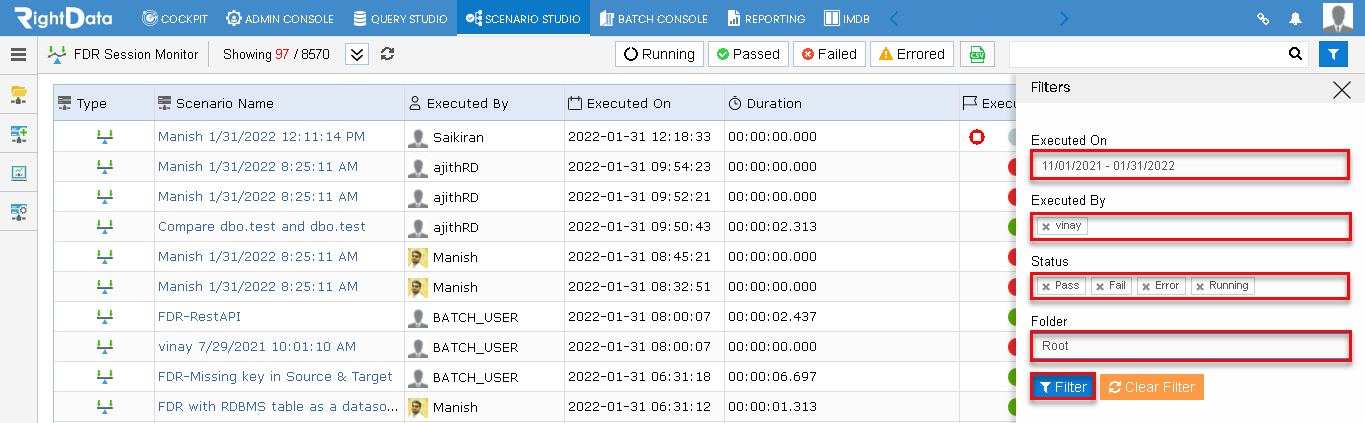The height and width of the screenshot is (423, 1365).
Task: Open the Batch Console tab
Action: [654, 18]
